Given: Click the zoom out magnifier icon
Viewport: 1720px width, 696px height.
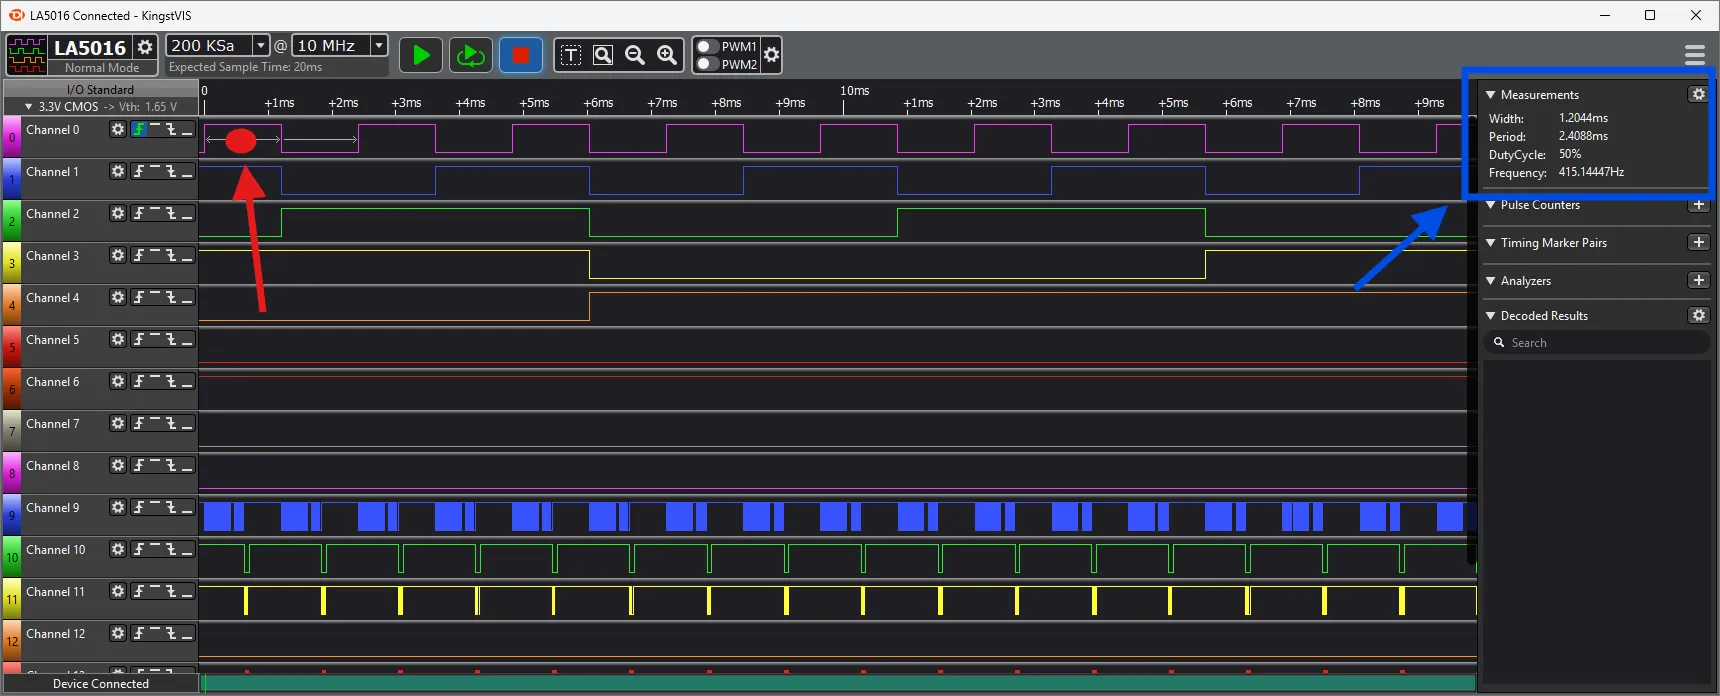Looking at the screenshot, I should coord(635,55).
